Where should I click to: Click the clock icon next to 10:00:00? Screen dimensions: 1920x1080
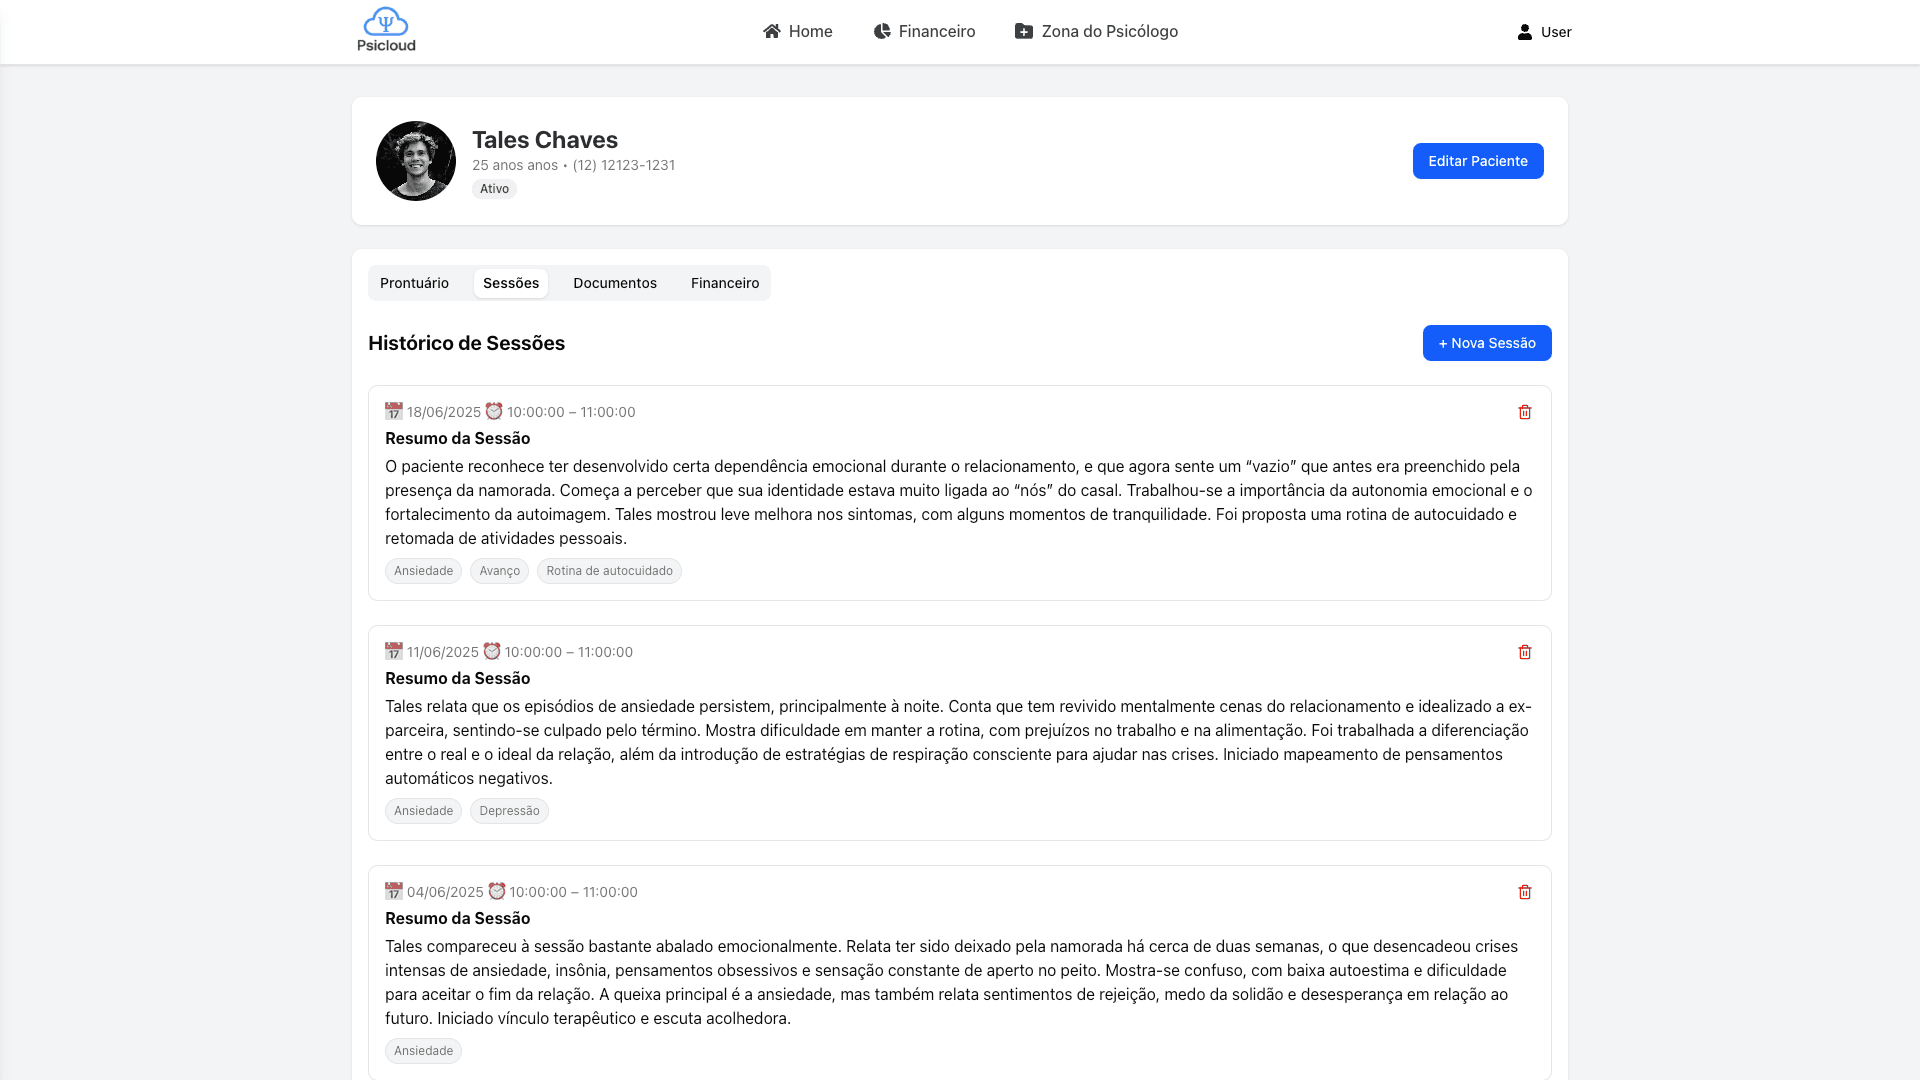coord(492,410)
